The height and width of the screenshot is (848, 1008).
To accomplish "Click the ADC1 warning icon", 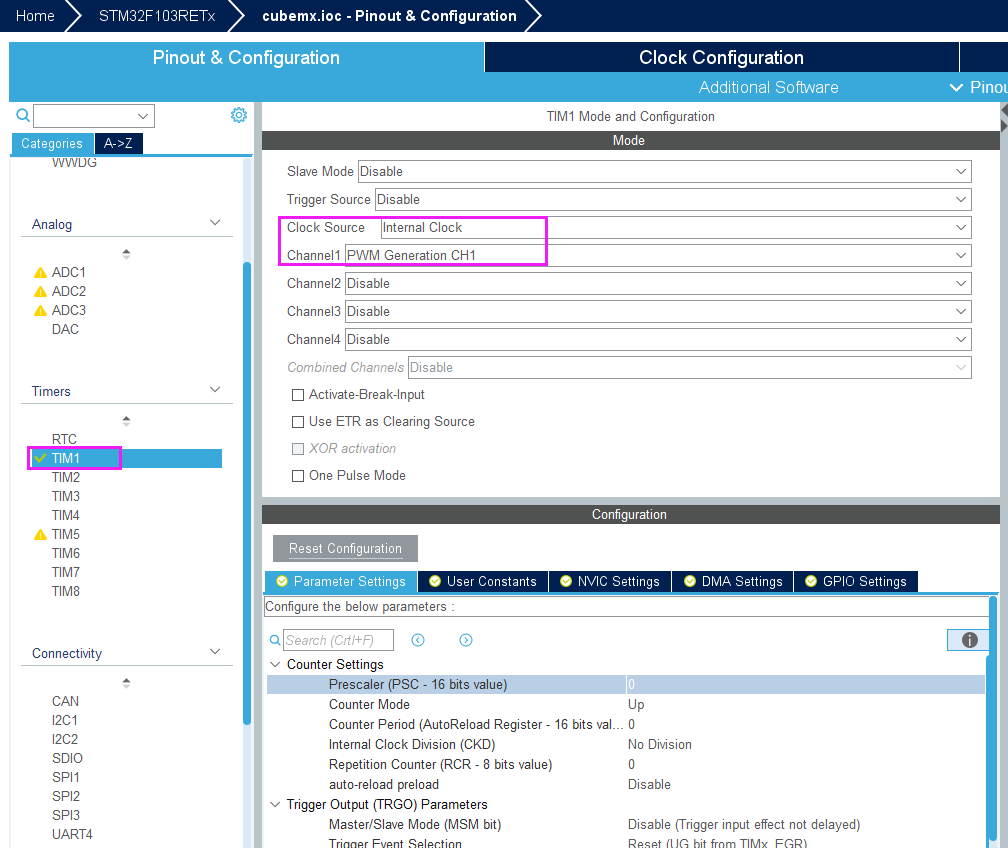I will (x=40, y=272).
